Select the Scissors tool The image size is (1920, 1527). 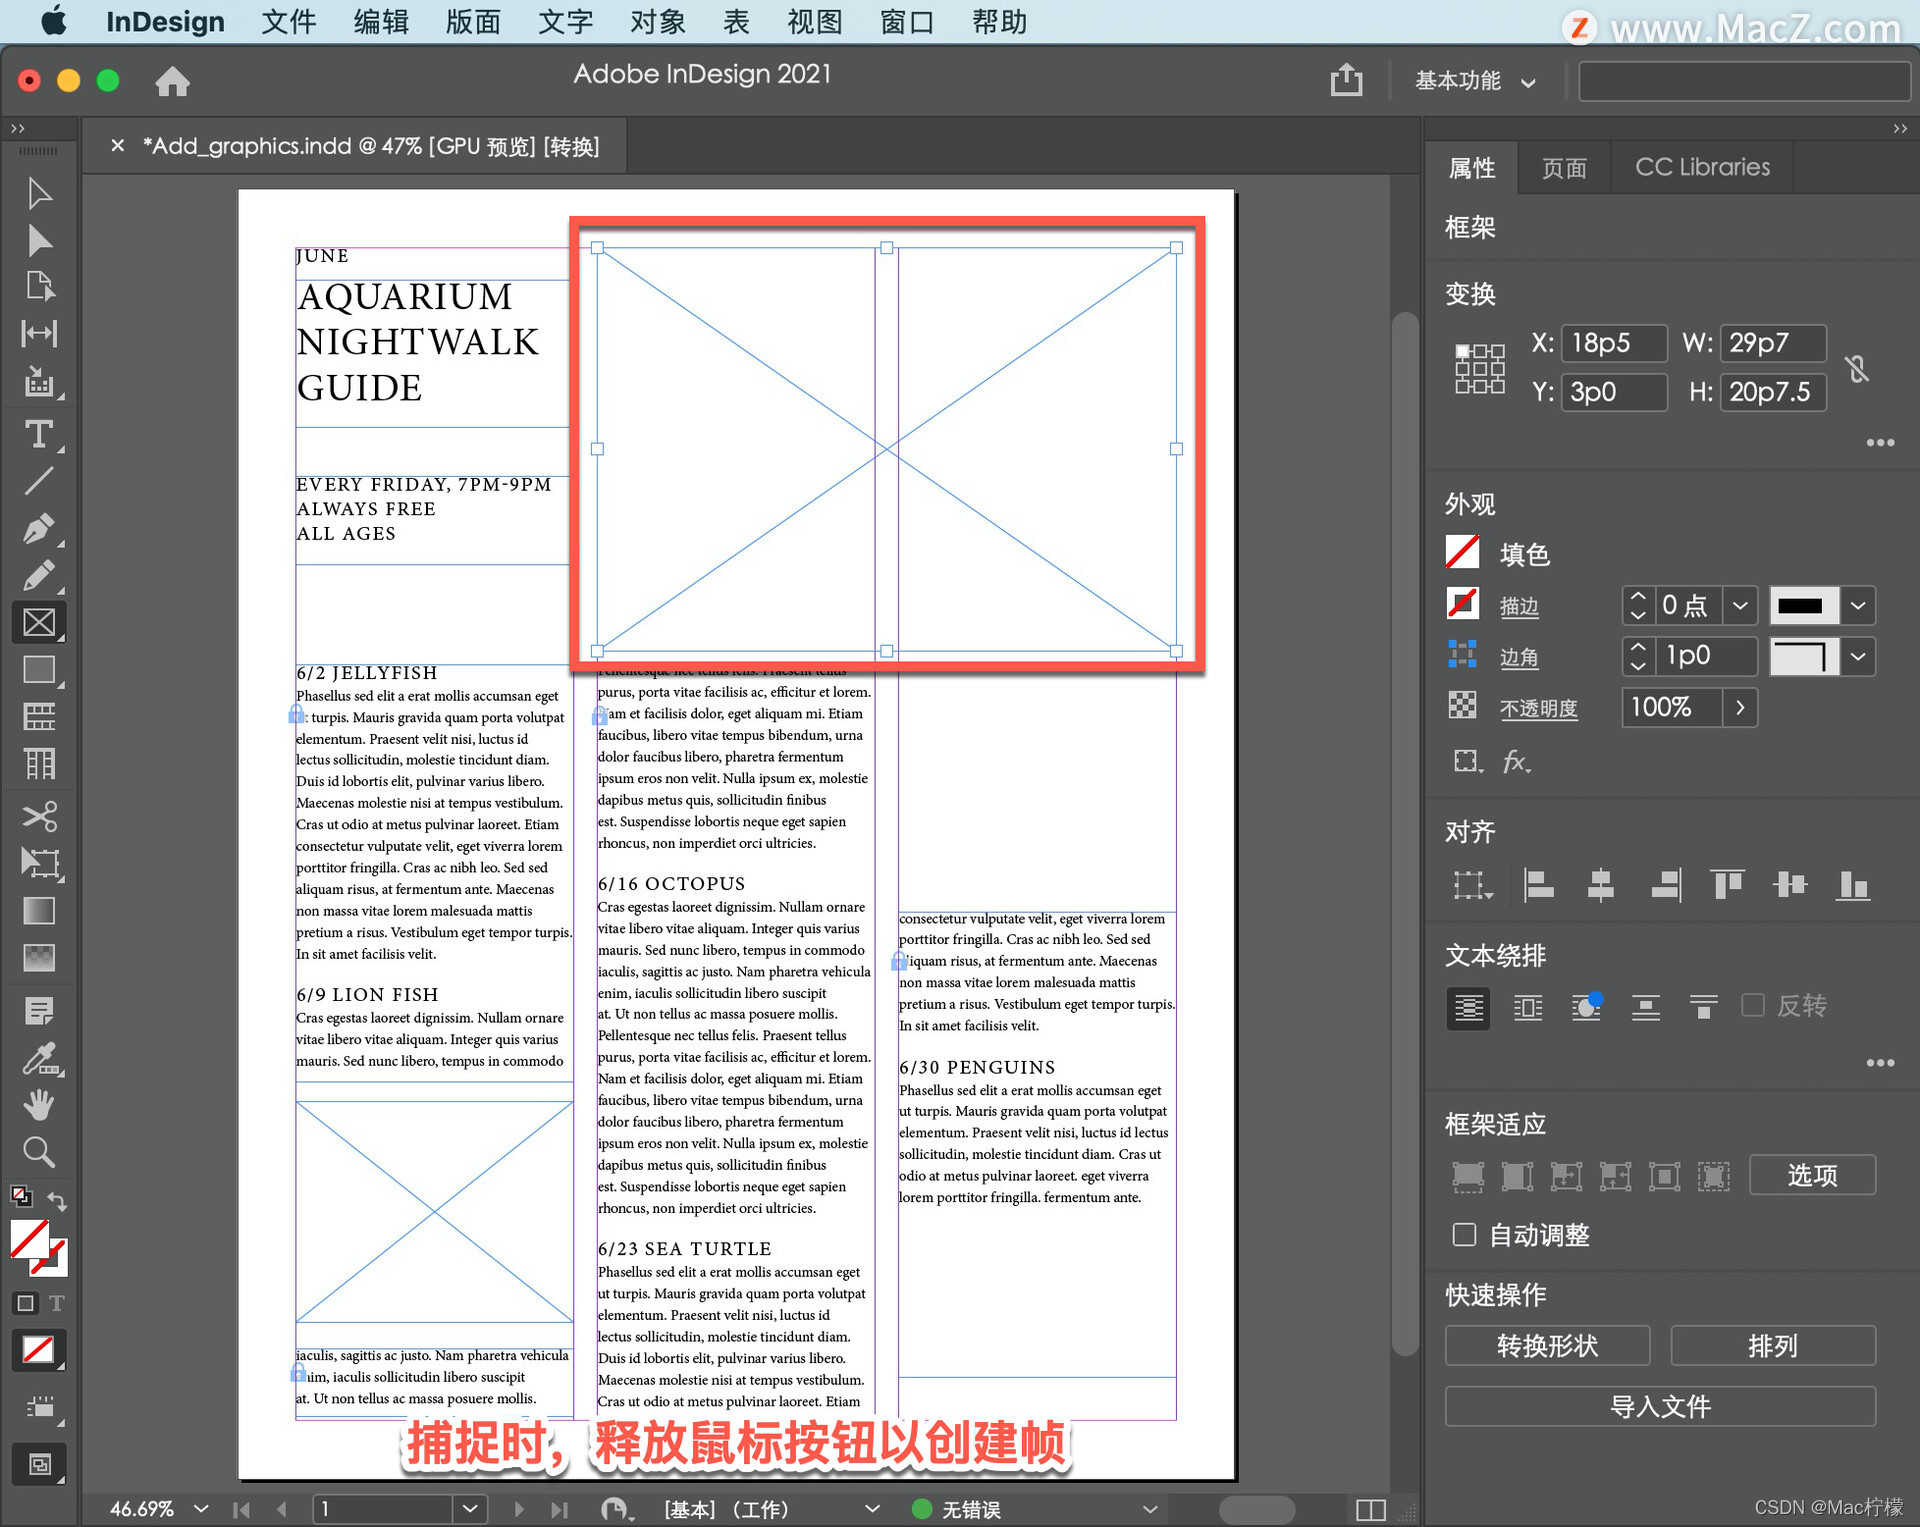coord(38,816)
